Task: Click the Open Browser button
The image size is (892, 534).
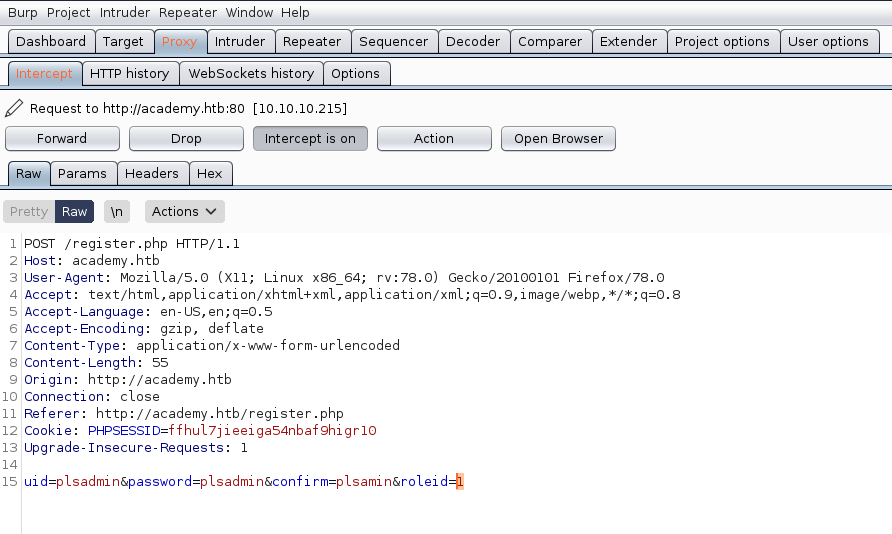Action: tap(558, 139)
